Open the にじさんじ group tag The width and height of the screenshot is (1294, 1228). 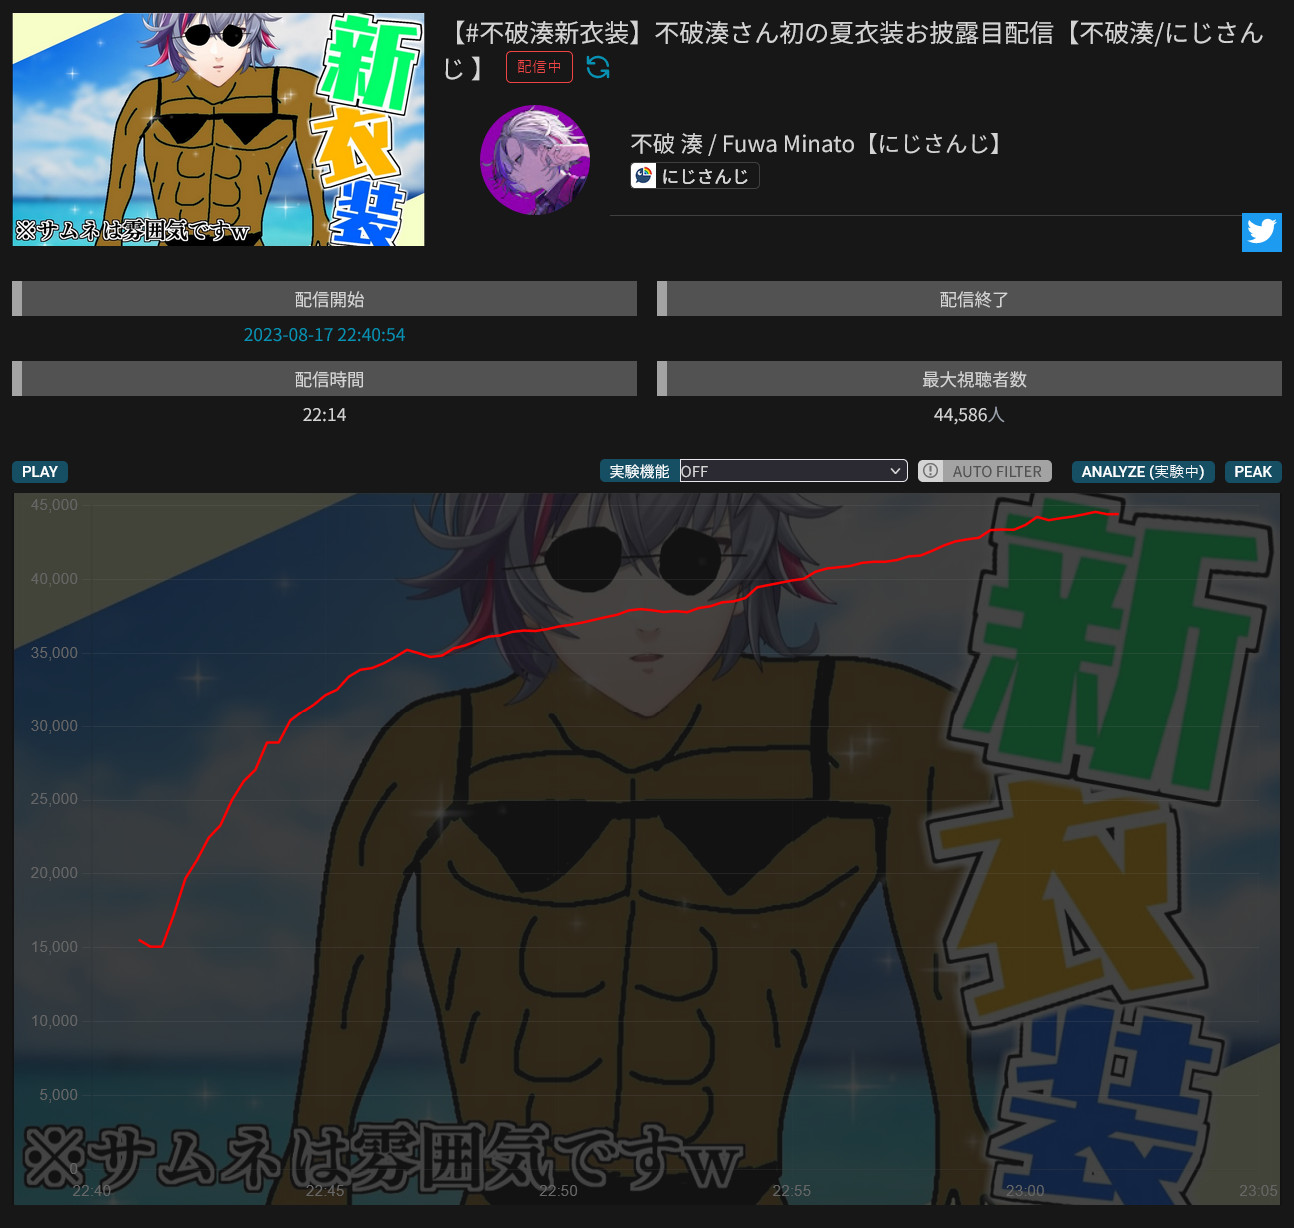coord(695,176)
